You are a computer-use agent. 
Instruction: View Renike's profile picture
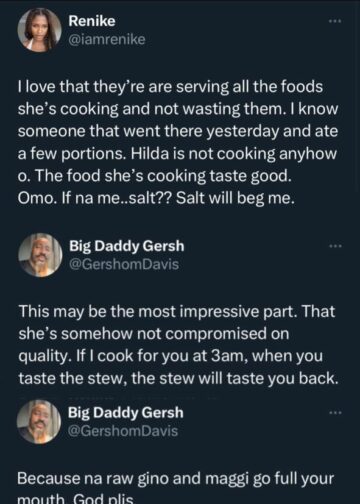pyautogui.click(x=39, y=30)
